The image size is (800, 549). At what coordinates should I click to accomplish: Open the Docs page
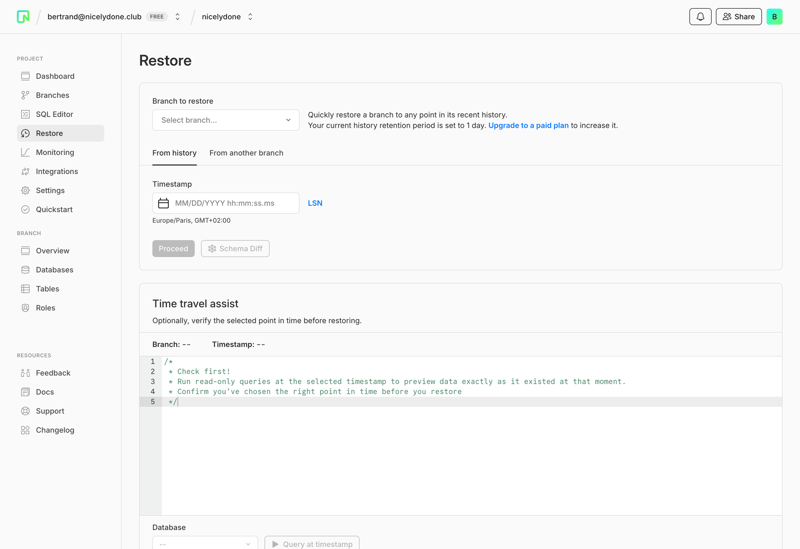tap(60, 392)
